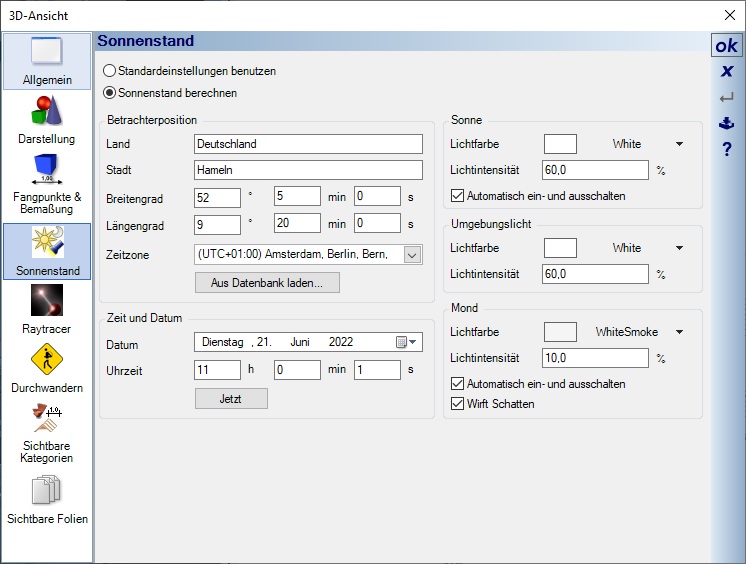Open Fangpunkte & Bemaßung settings
The image size is (746, 564).
[47, 185]
